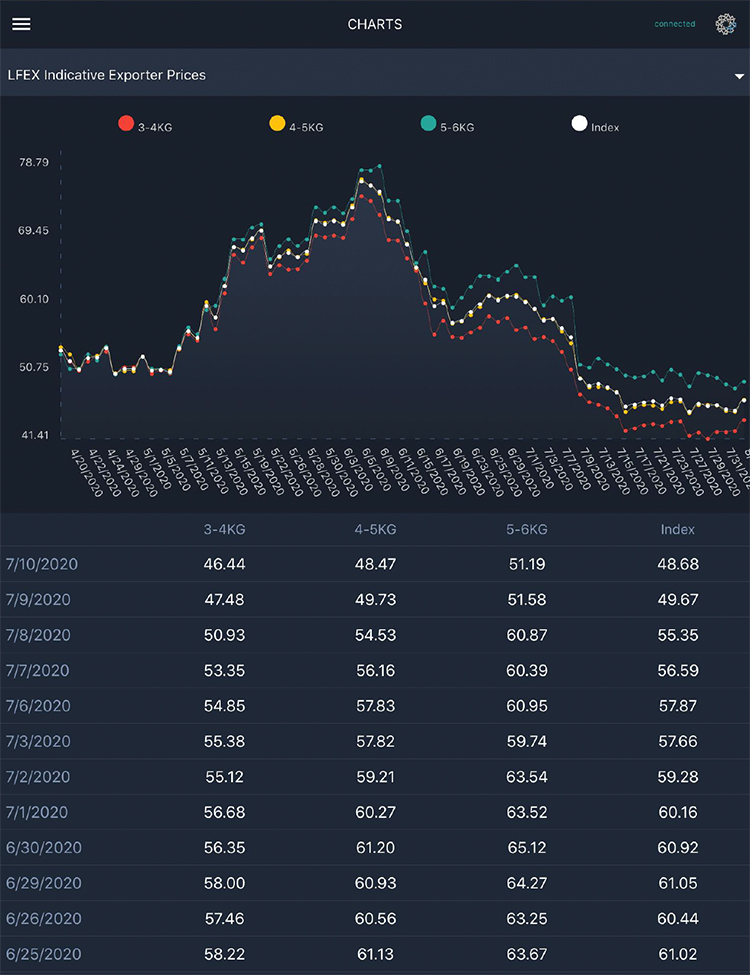This screenshot has width=750, height=975.
Task: Select the 3-4KG table column header
Action: coord(225,530)
